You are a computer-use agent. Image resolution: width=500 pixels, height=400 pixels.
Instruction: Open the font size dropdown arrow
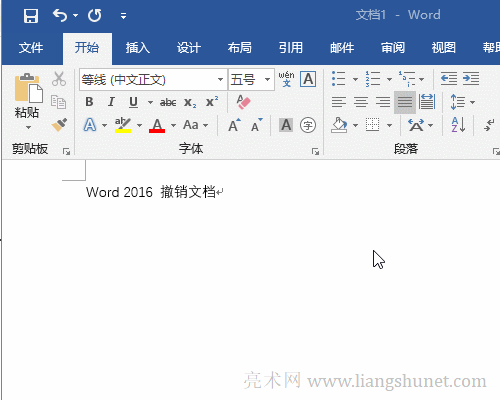pyautogui.click(x=267, y=80)
